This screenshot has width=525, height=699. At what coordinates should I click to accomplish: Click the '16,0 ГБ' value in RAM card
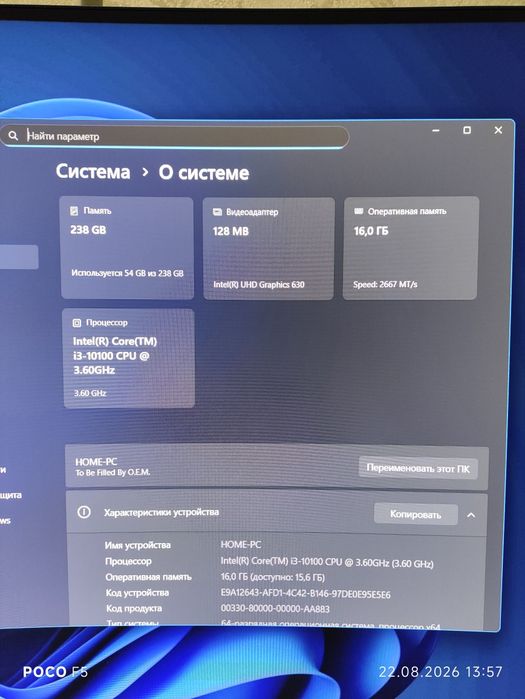pos(371,231)
